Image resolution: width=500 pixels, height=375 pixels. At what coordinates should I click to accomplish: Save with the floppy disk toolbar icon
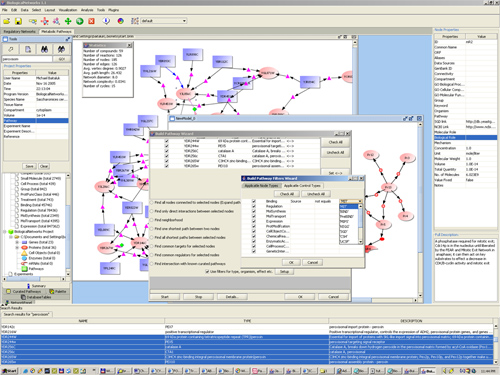[18, 21]
